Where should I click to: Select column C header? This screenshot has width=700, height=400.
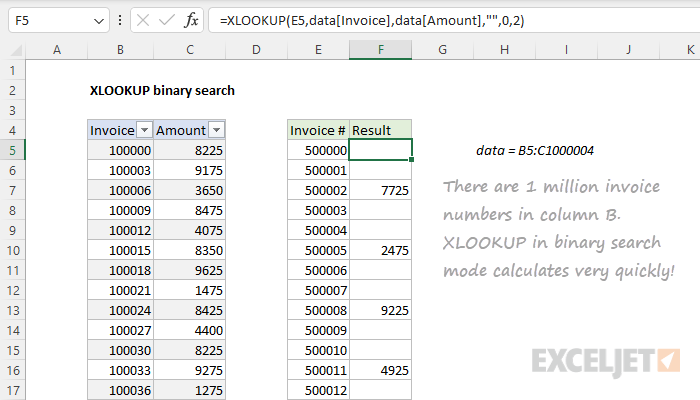pyautogui.click(x=190, y=50)
